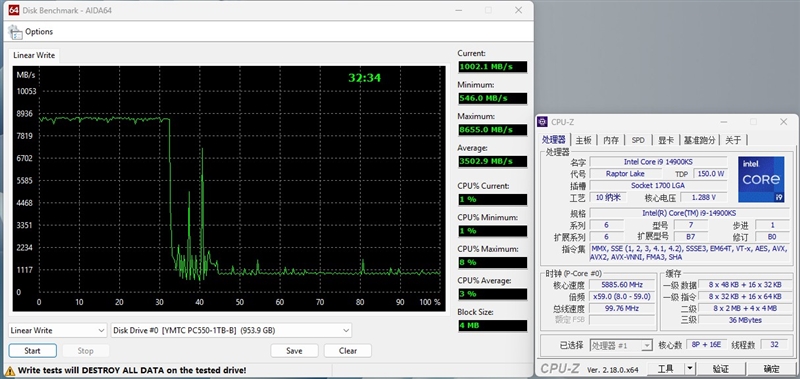Click the Save button
Viewport: 800px width, 379px height.
pyautogui.click(x=294, y=351)
